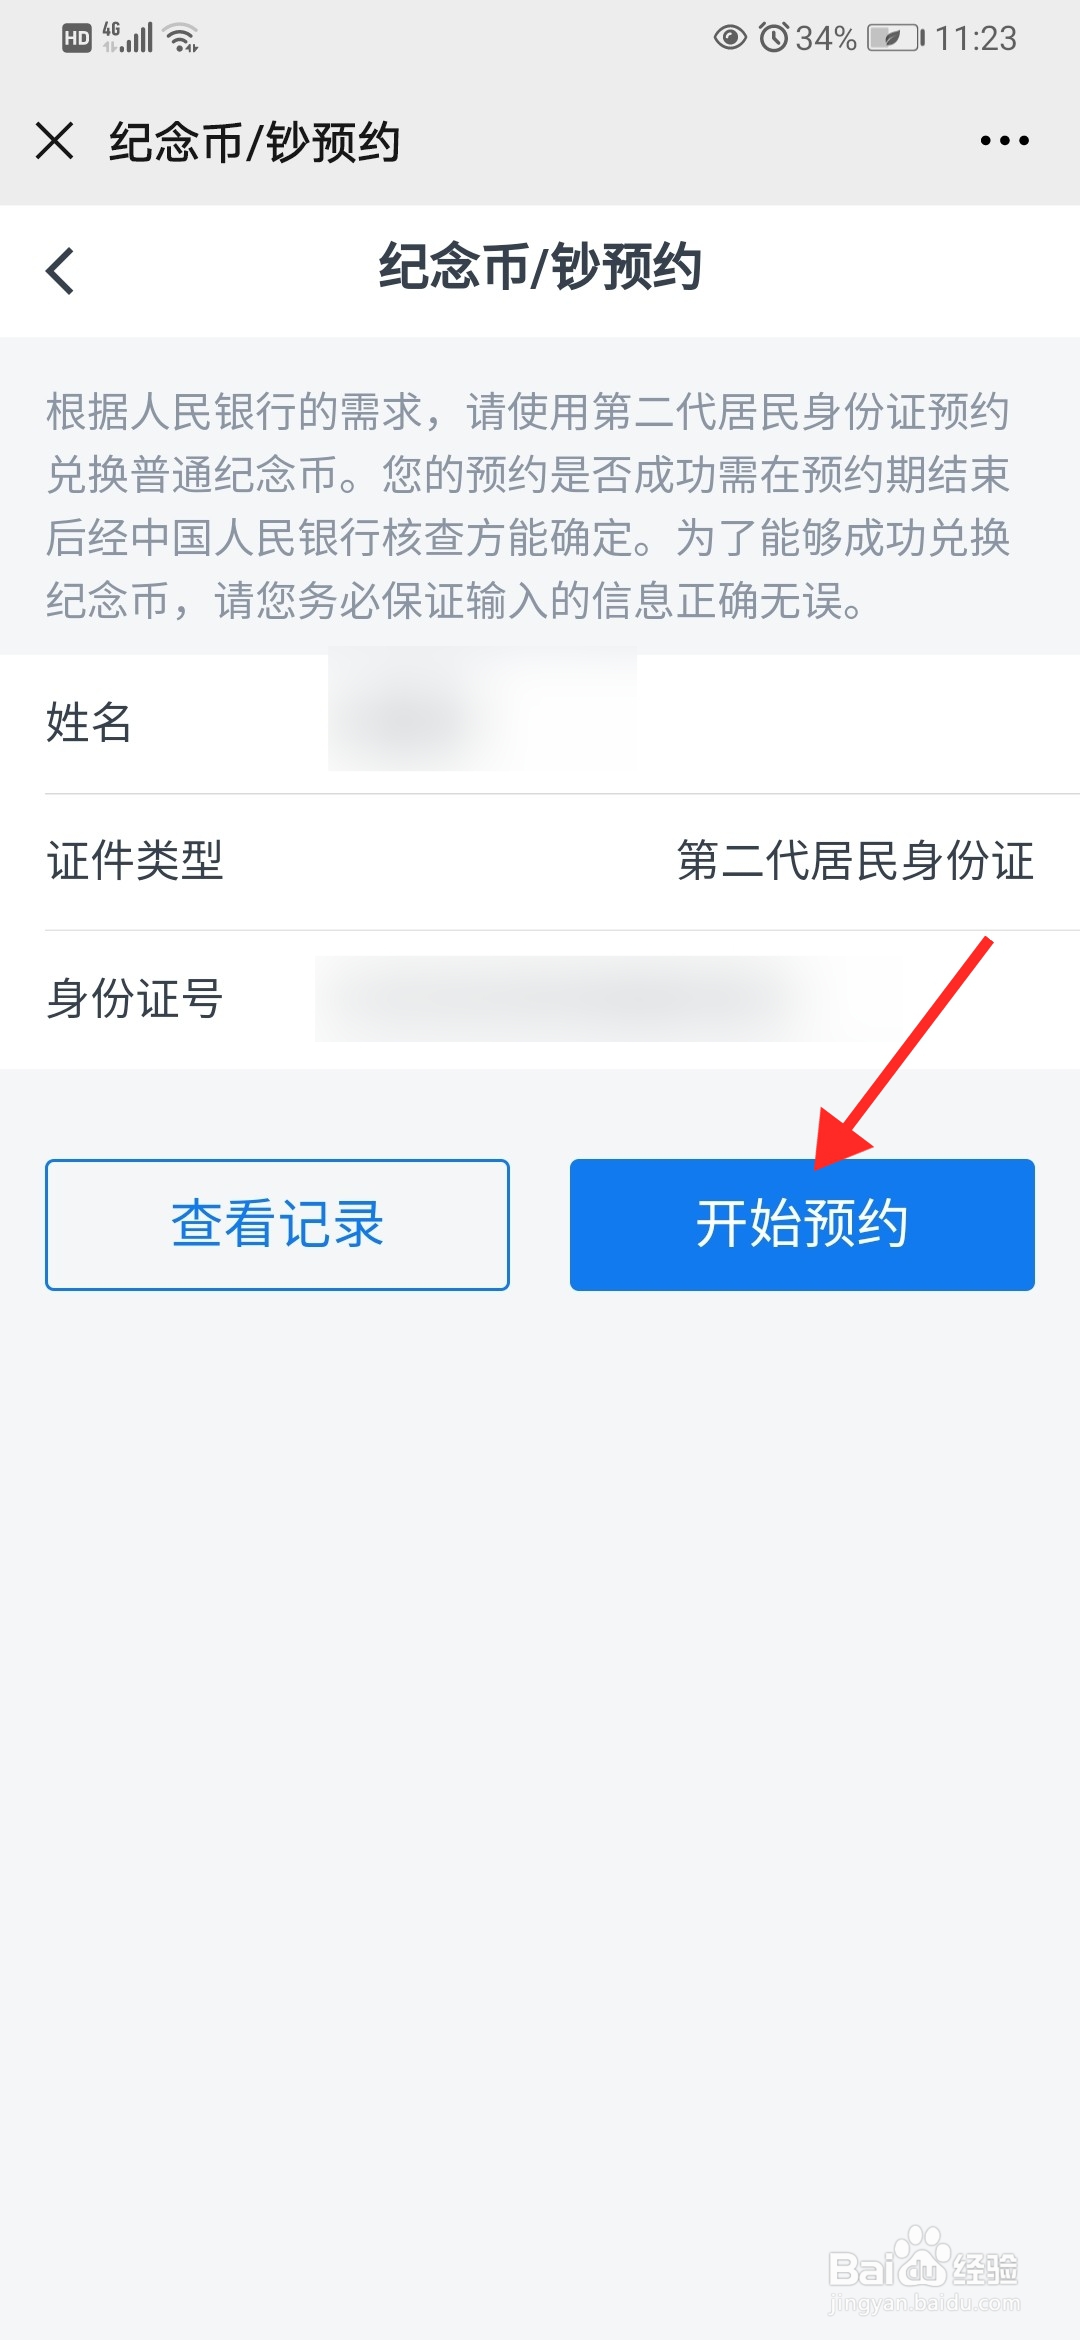Tap the Wi-Fi signal icon in status bar
Image resolution: width=1080 pixels, height=2340 pixels.
click(181, 38)
